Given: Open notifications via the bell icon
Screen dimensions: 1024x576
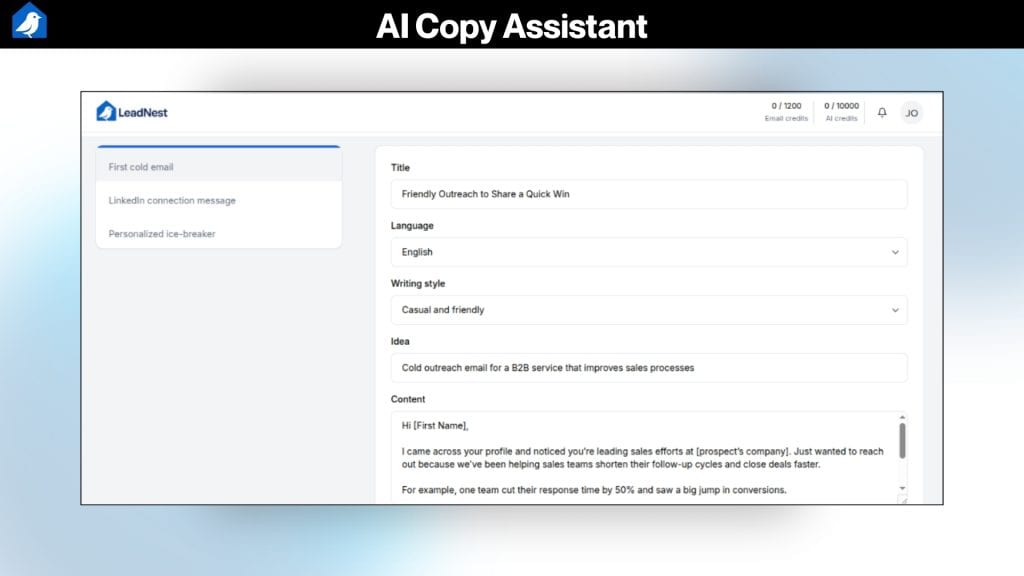Looking at the screenshot, I should click(x=881, y=113).
